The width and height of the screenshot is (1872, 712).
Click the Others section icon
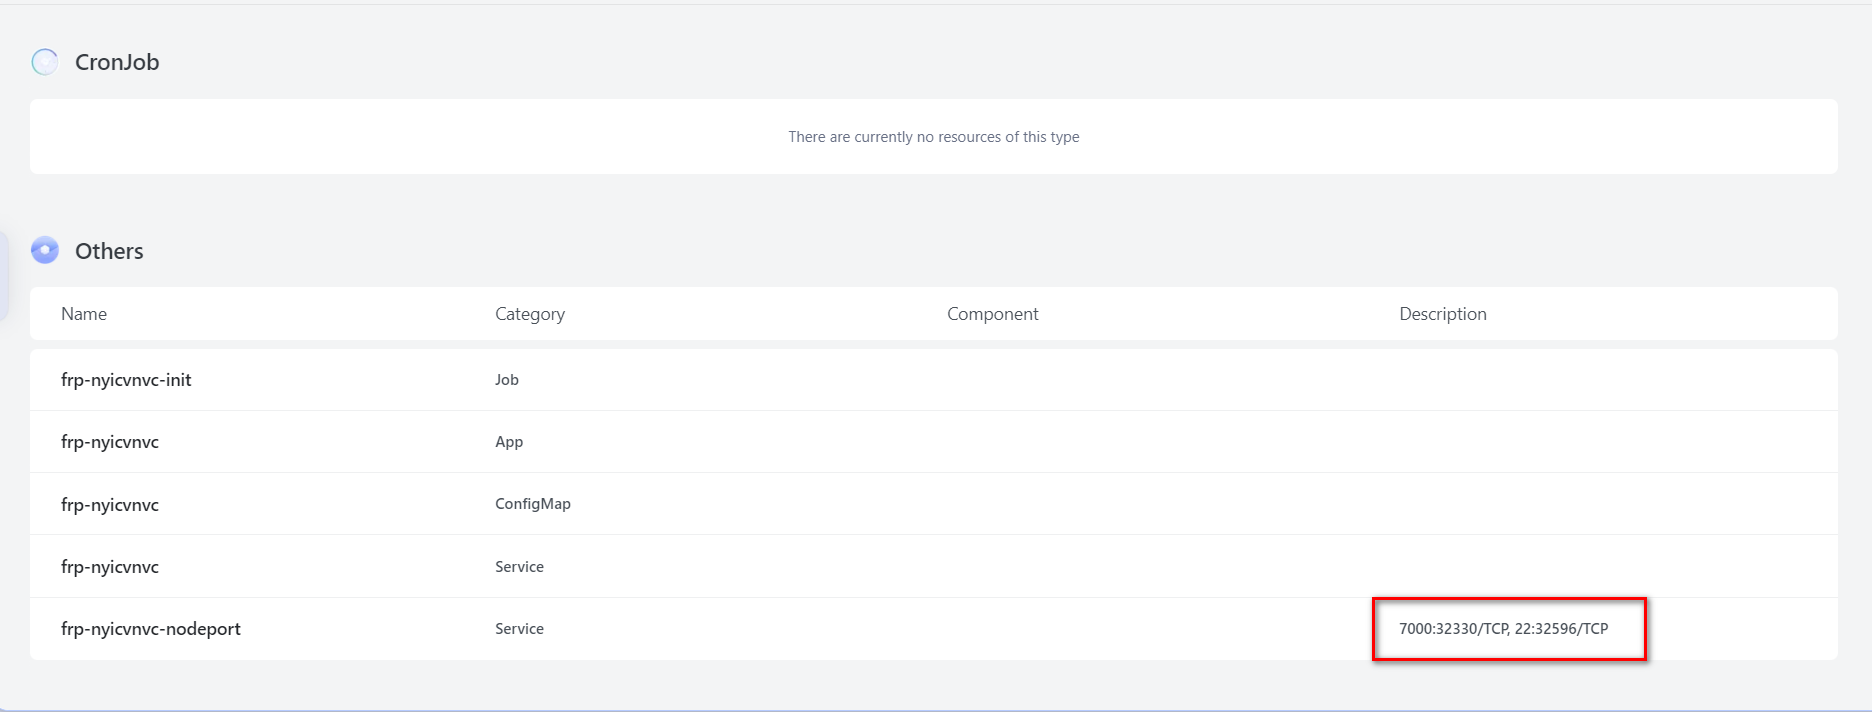tap(45, 250)
